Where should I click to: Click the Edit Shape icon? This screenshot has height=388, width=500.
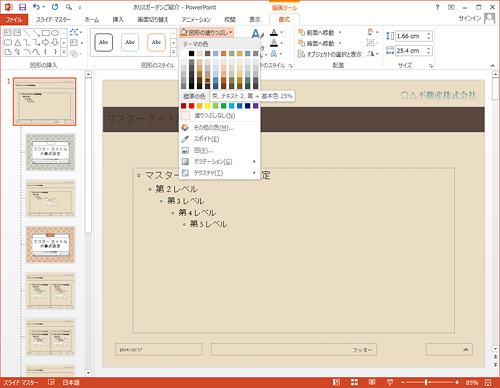(x=74, y=32)
